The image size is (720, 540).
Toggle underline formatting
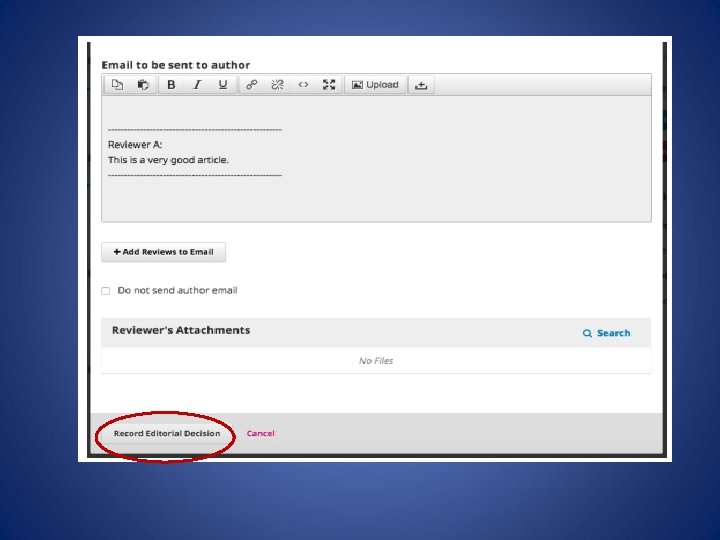223,85
